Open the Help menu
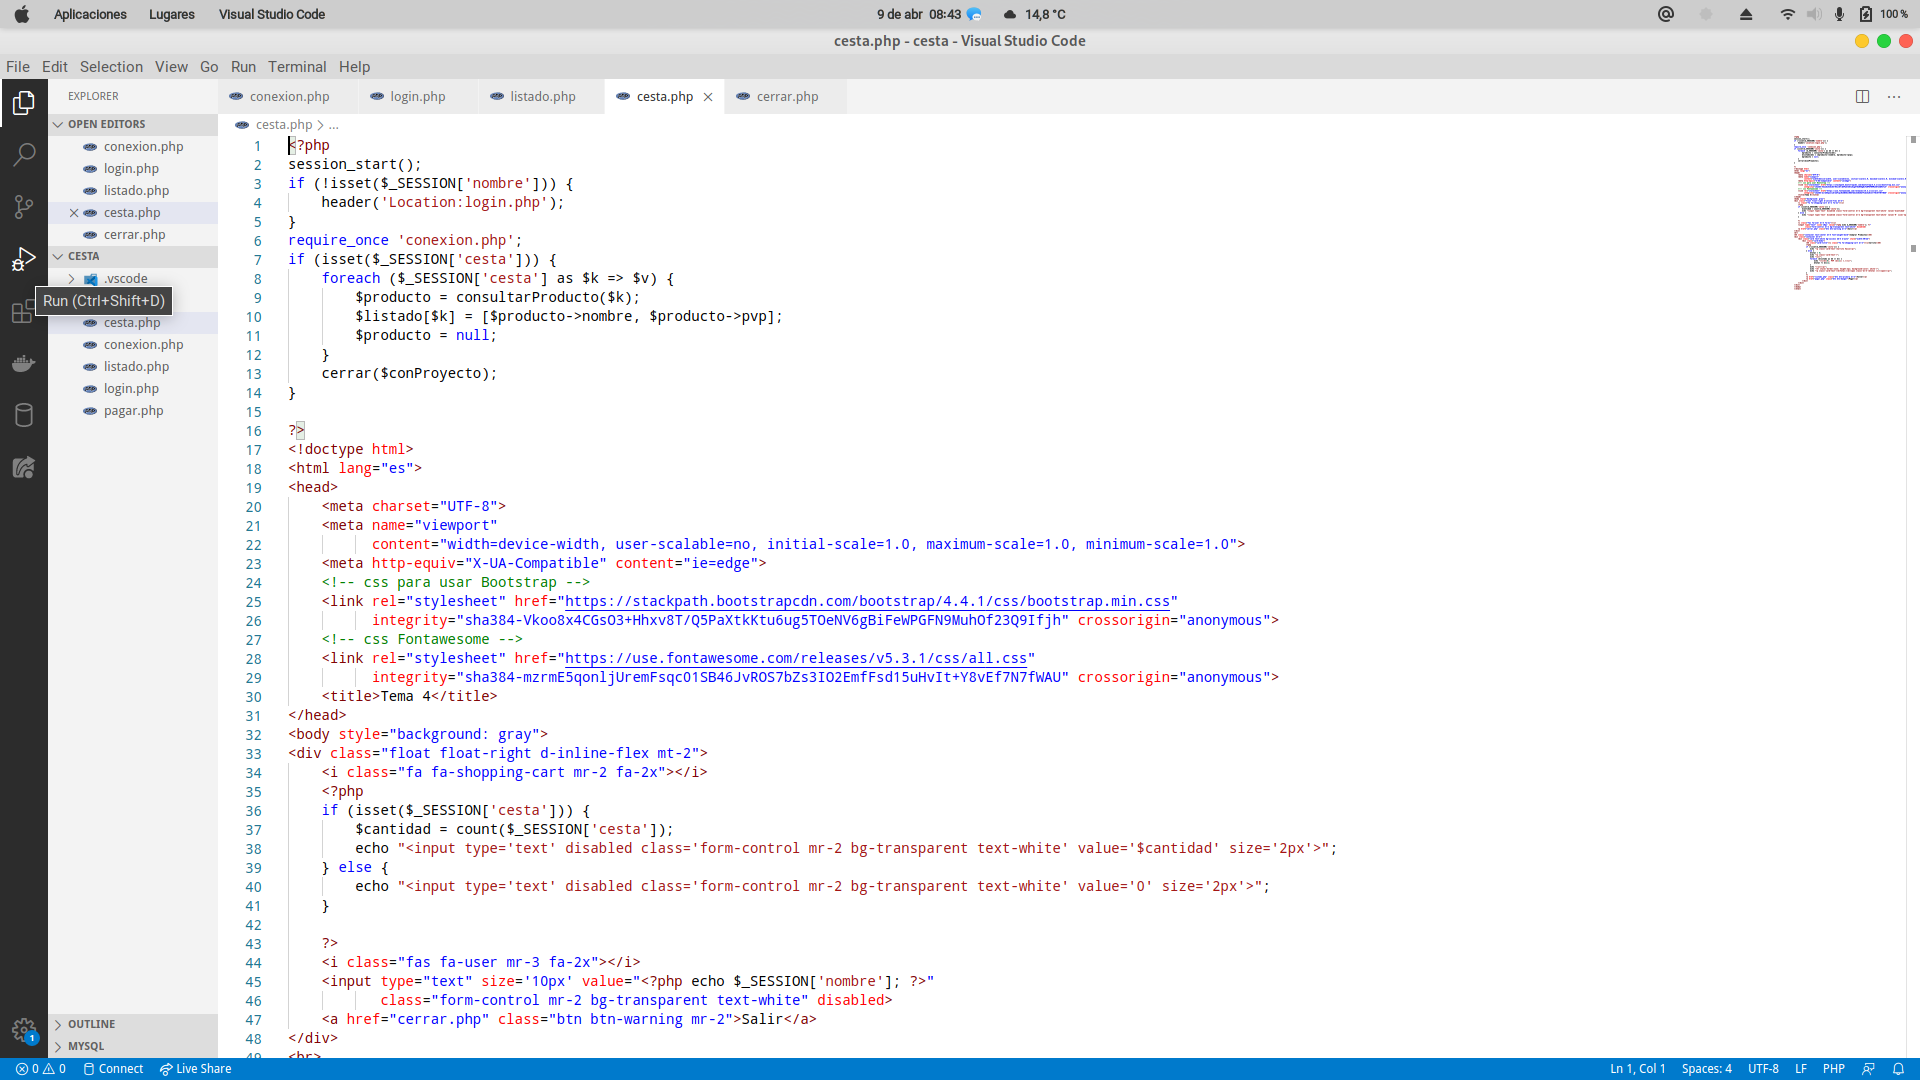The height and width of the screenshot is (1080, 1920). (354, 67)
